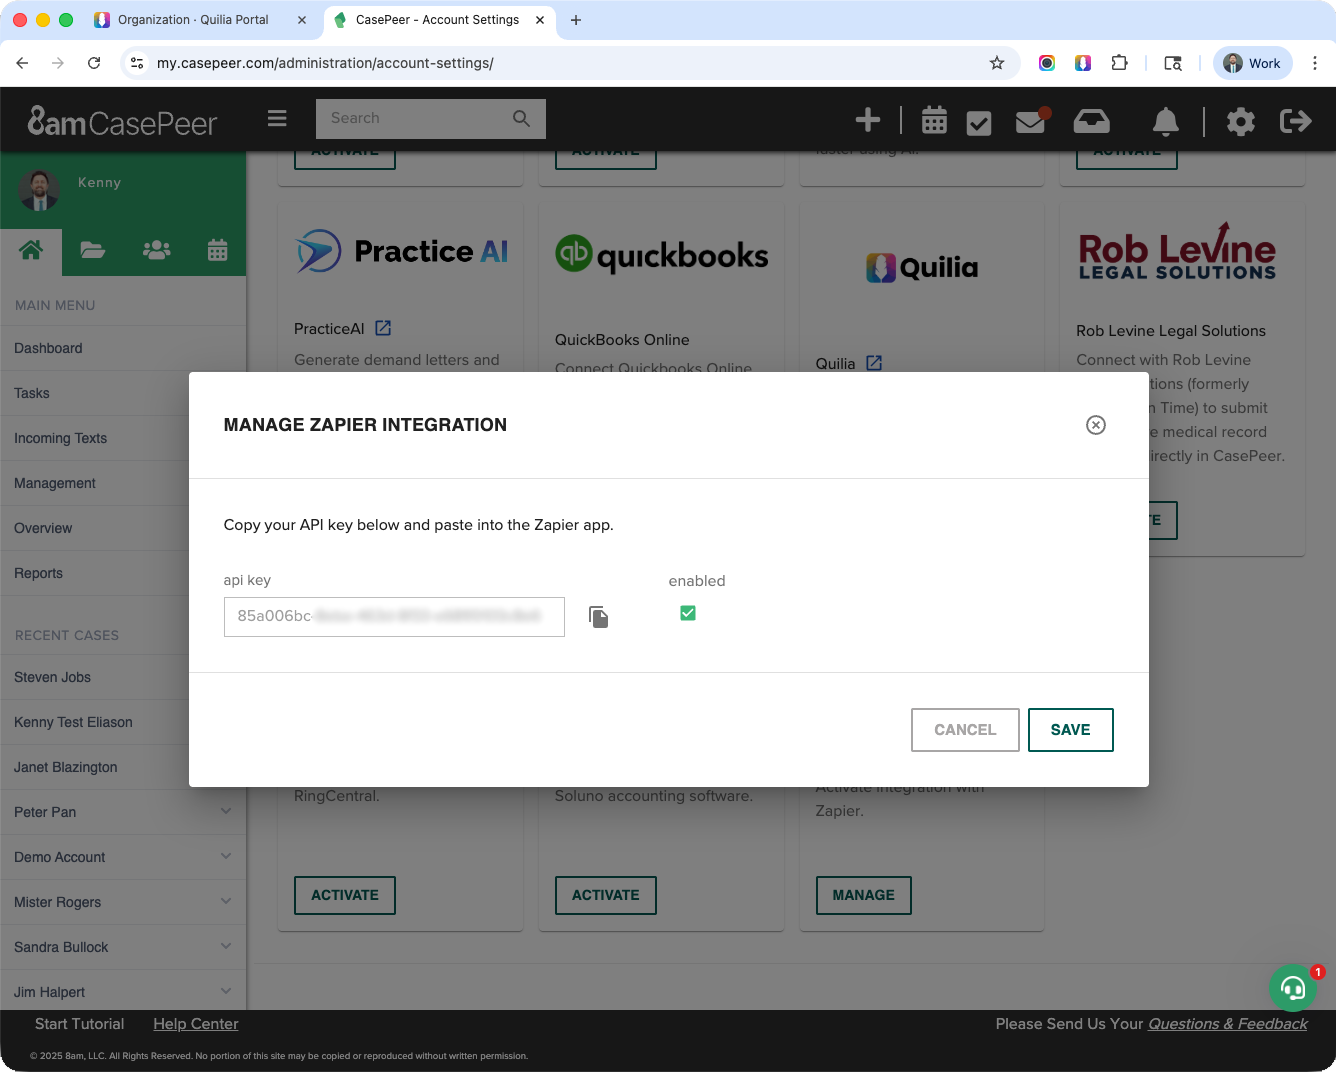The image size is (1336, 1072).
Task: Activate the RingCentral integration
Action: (345, 895)
